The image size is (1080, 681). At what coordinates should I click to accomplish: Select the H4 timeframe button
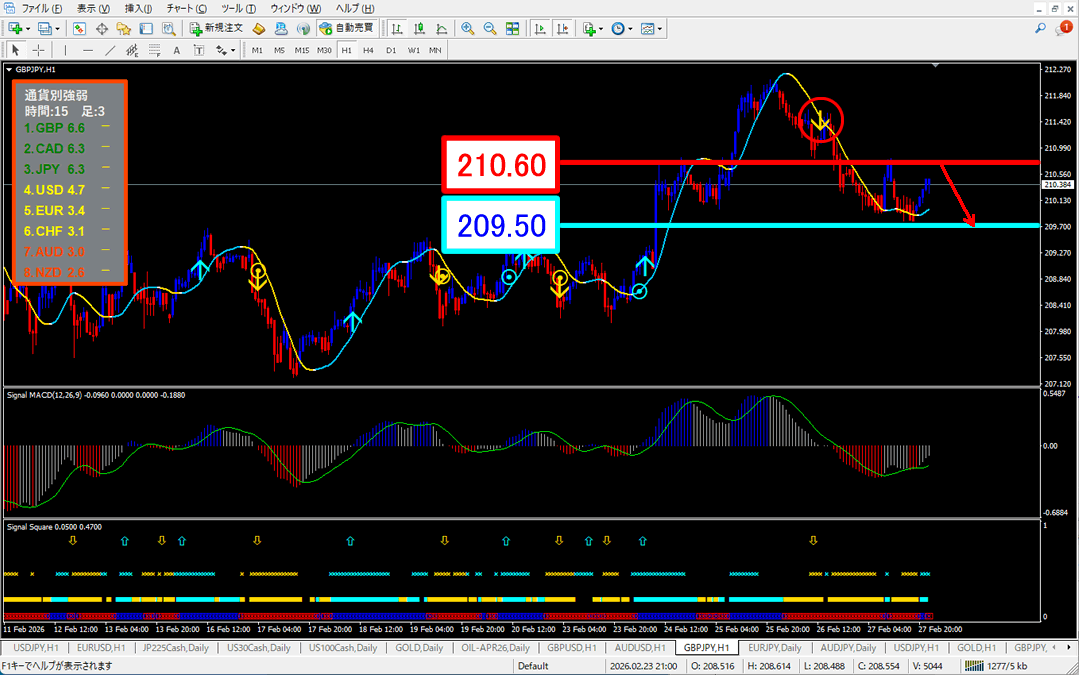pyautogui.click(x=368, y=49)
